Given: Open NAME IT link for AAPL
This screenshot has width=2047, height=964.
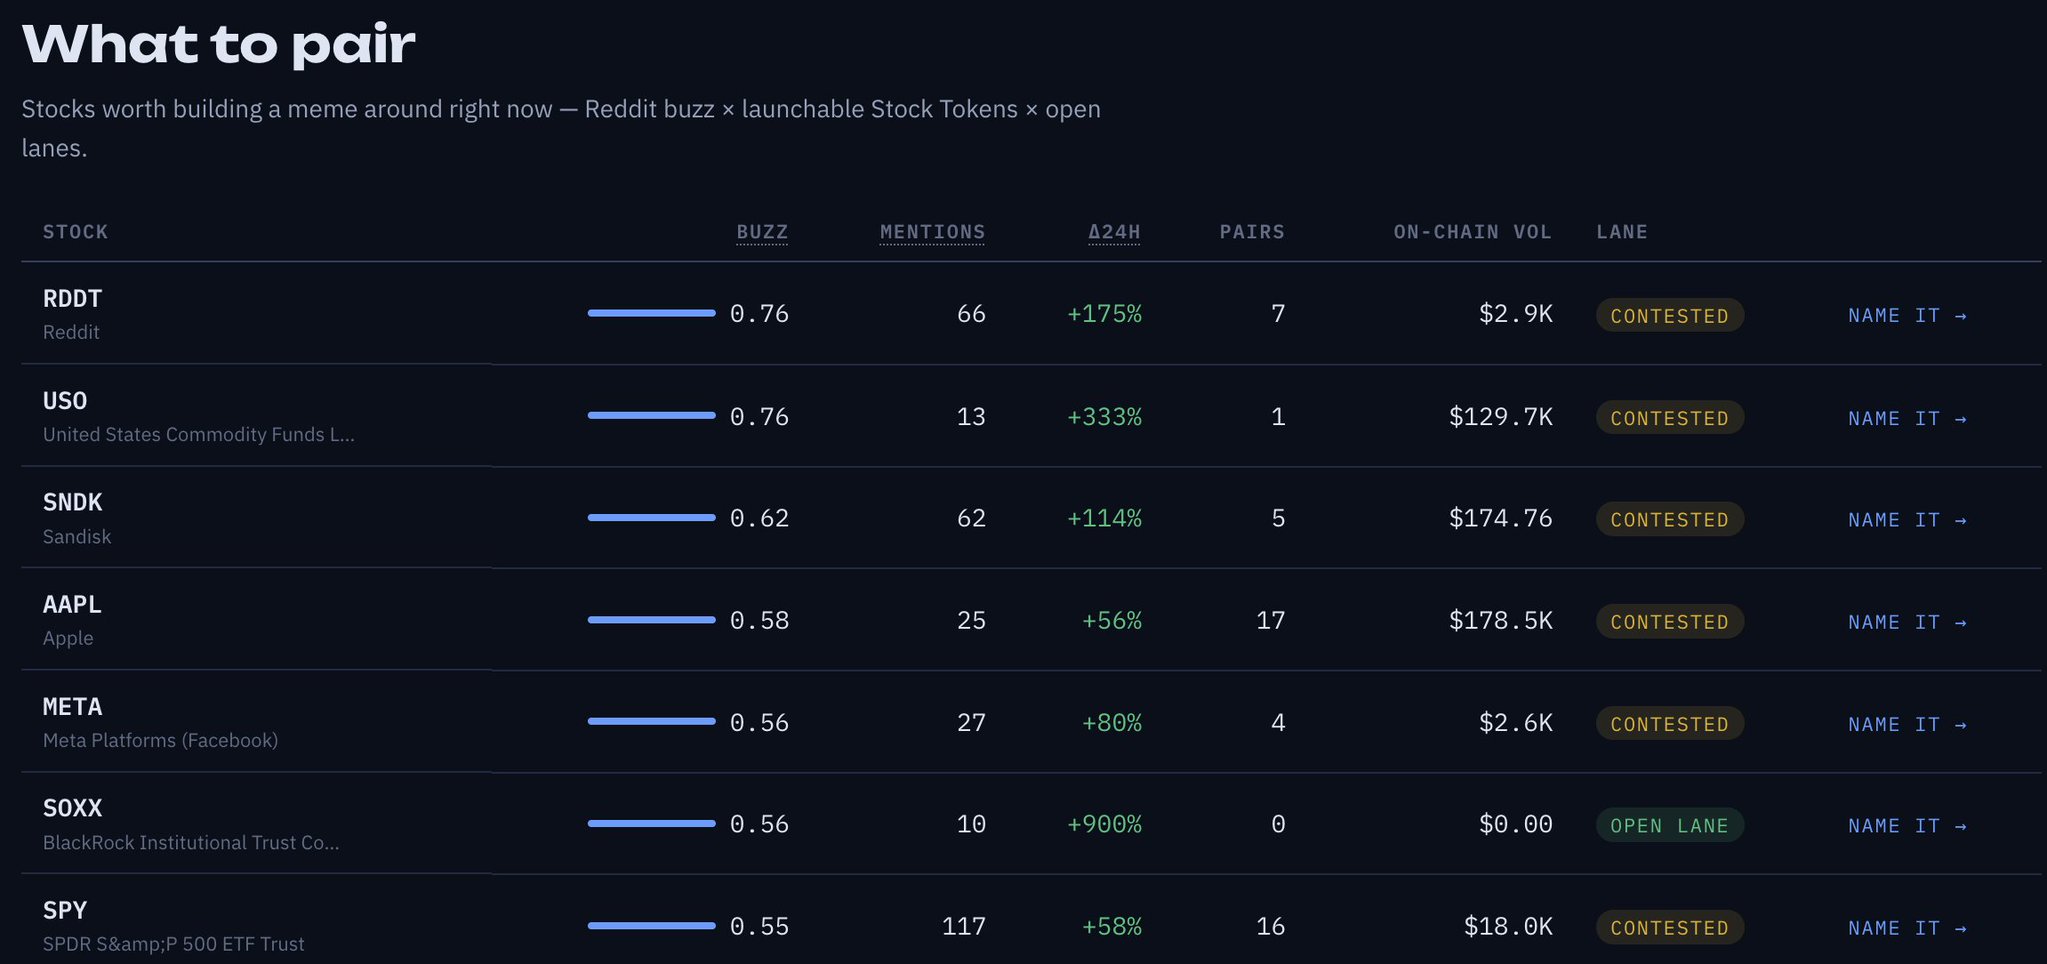Looking at the screenshot, I should (1907, 622).
